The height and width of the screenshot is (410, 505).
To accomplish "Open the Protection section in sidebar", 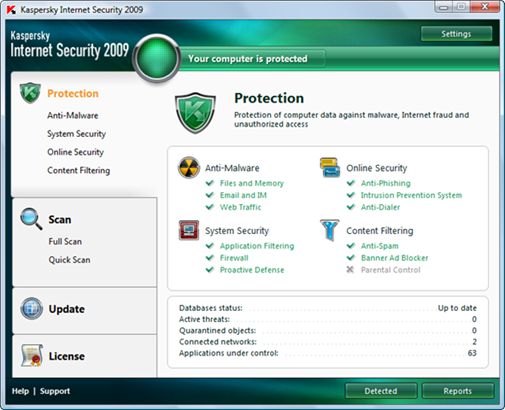I will click(x=73, y=93).
